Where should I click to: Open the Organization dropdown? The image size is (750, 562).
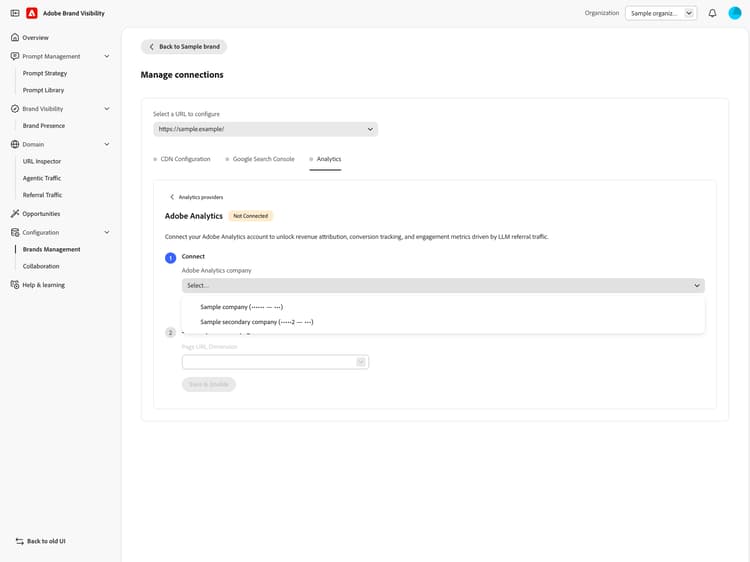coord(661,13)
